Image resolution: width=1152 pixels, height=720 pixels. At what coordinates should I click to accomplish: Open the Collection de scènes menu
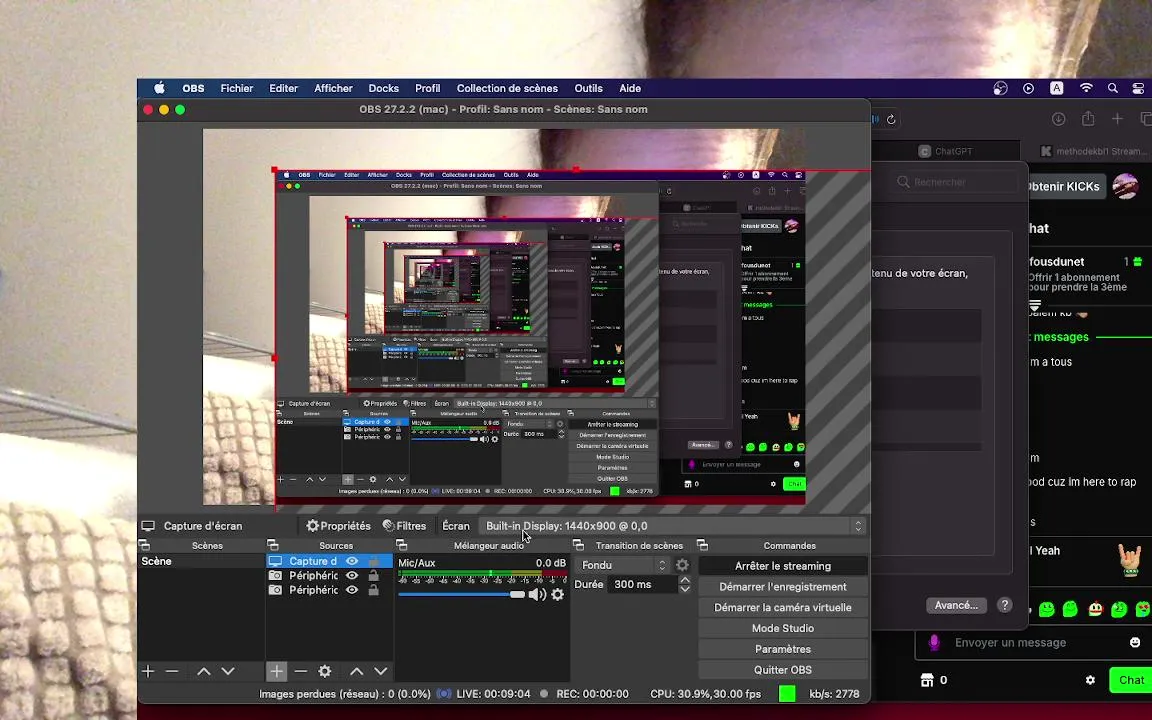pos(507,88)
